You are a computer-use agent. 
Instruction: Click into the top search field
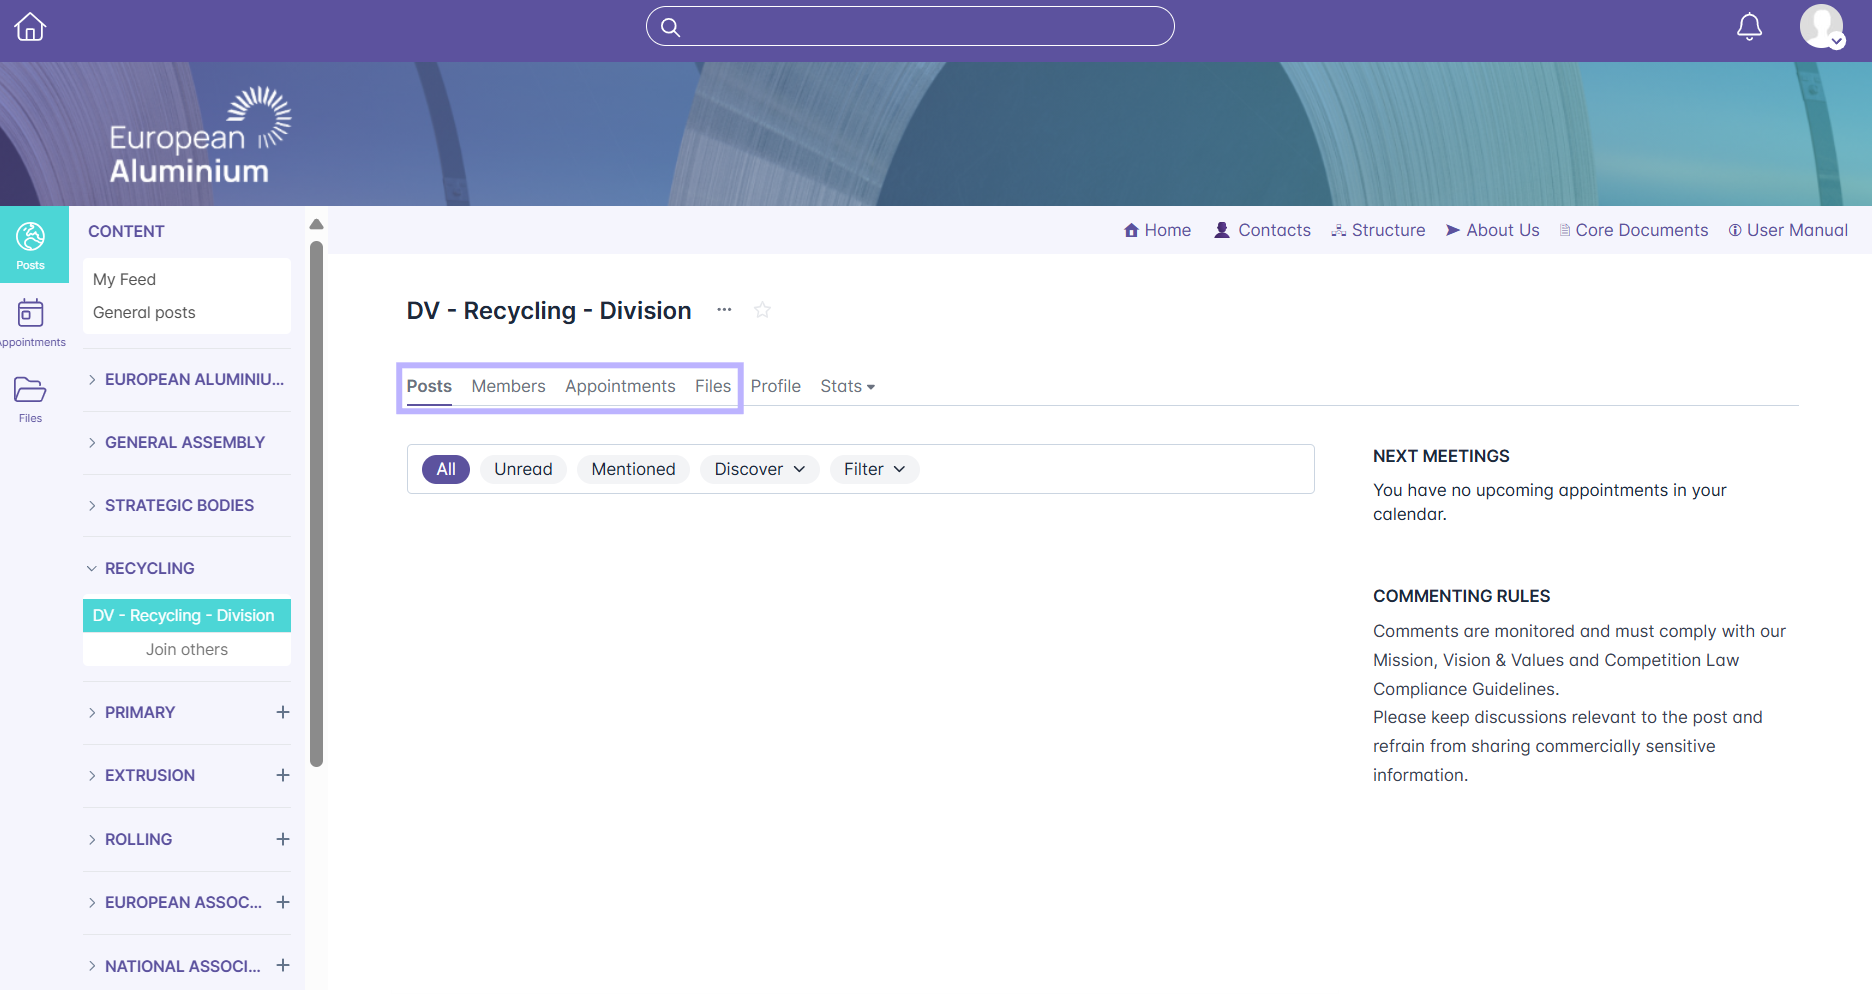[910, 27]
